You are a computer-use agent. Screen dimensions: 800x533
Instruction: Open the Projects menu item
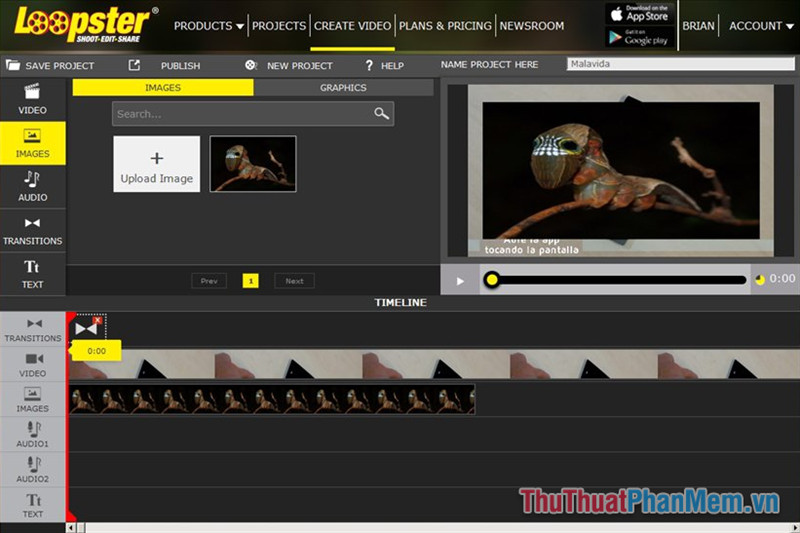coord(279,26)
